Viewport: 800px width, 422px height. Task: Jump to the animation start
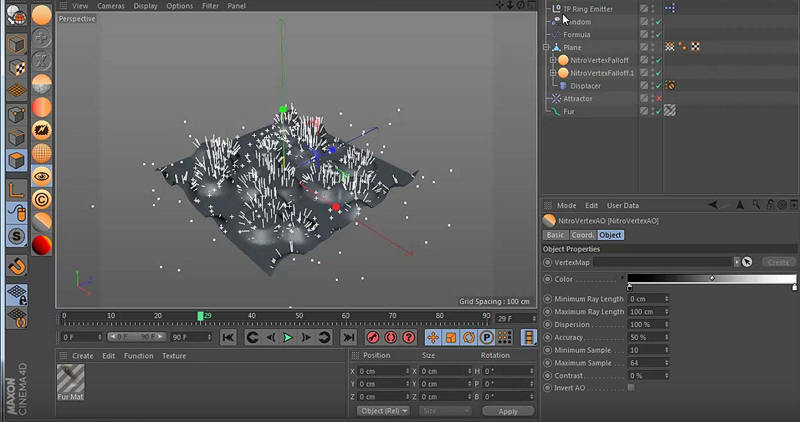click(x=229, y=338)
